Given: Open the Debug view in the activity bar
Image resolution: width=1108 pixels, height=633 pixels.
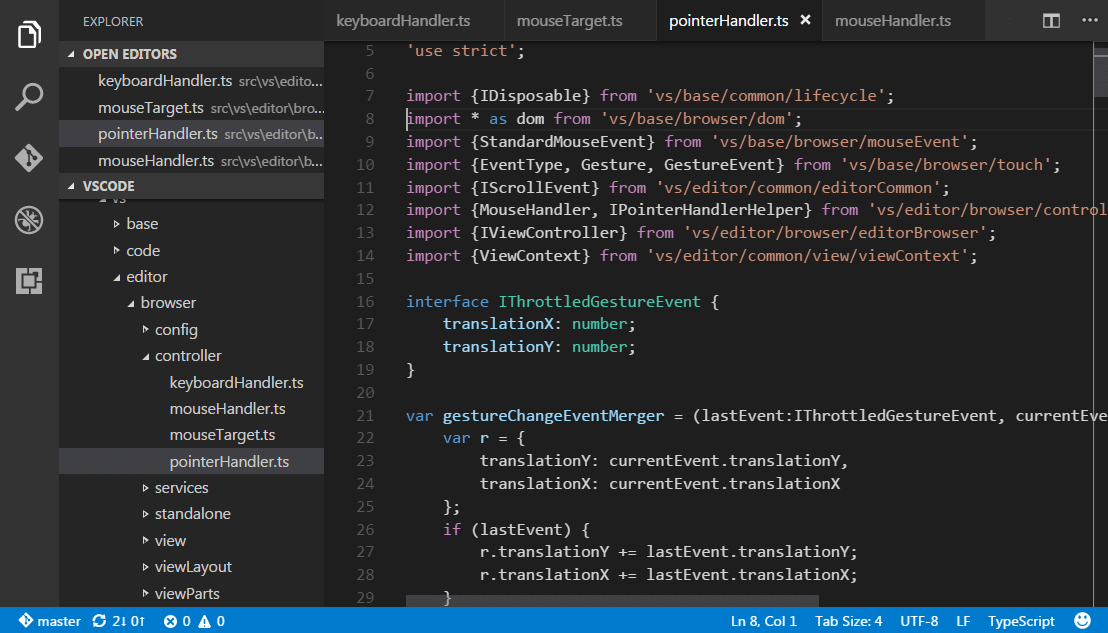Looking at the screenshot, I should pyautogui.click(x=28, y=219).
